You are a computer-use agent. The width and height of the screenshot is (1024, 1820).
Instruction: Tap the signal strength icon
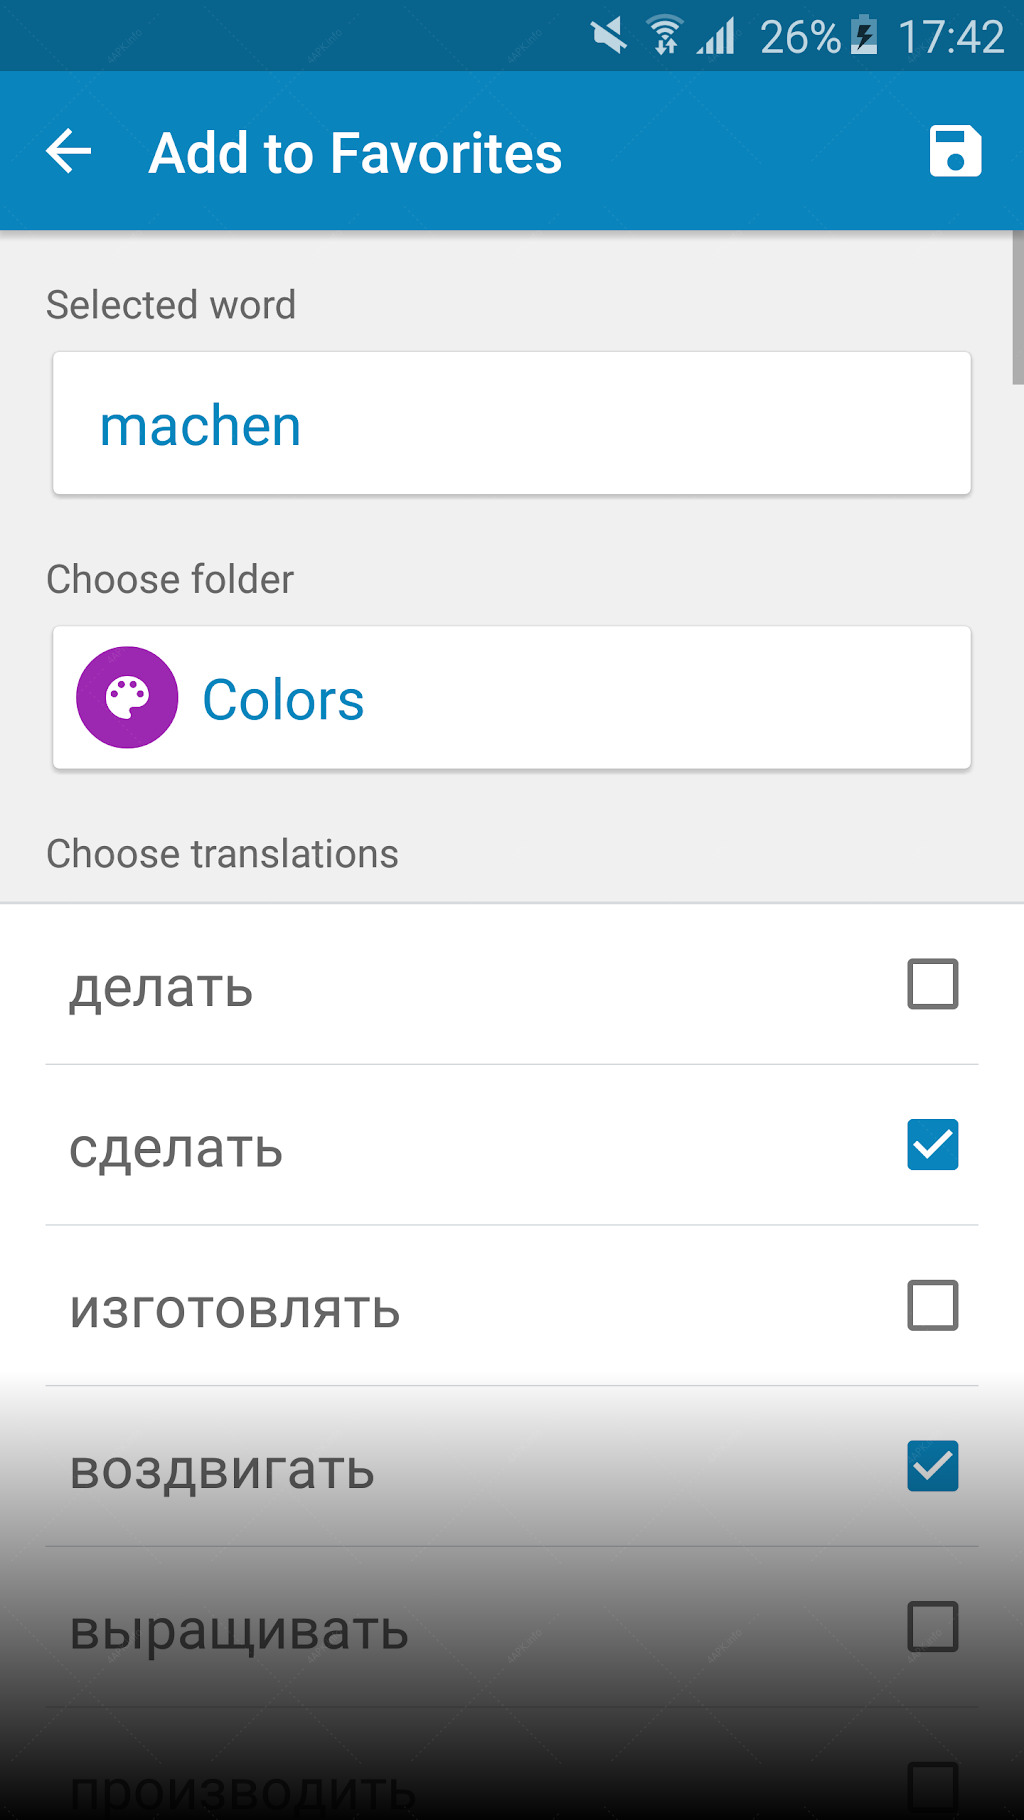pyautogui.click(x=717, y=36)
